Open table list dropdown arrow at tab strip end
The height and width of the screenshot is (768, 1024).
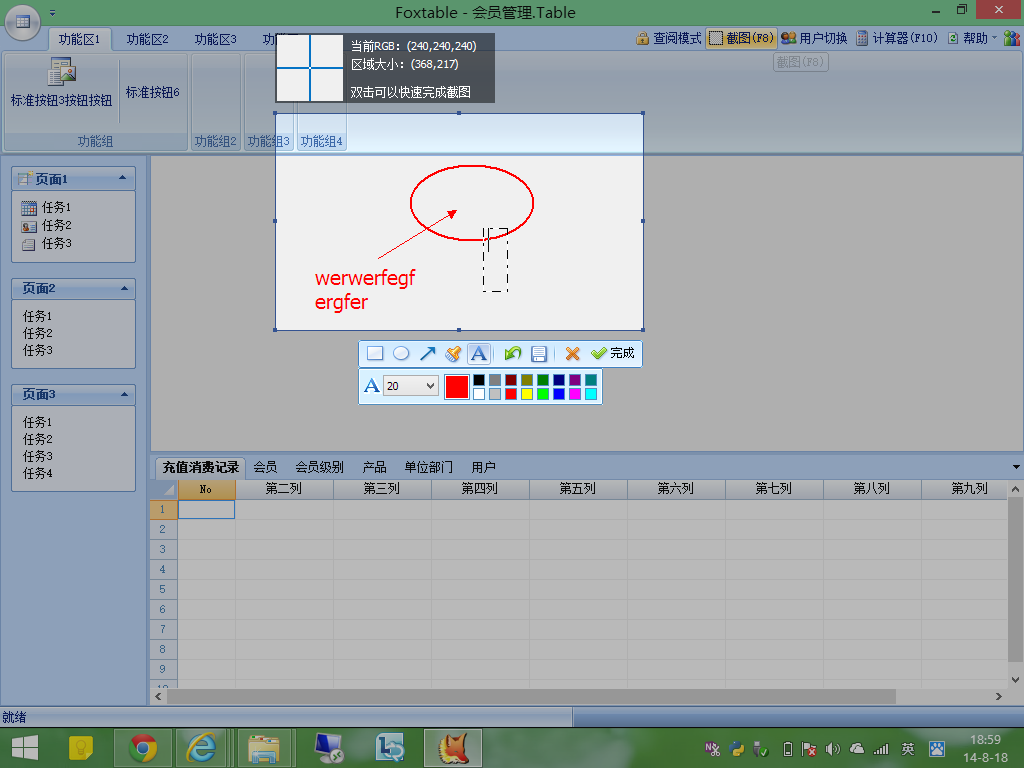1016,467
